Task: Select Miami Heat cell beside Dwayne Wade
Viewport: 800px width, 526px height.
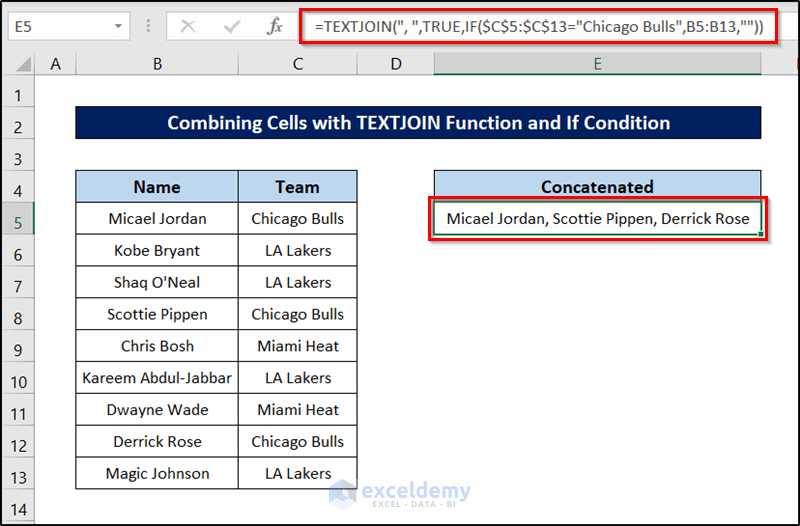Action: [297, 410]
